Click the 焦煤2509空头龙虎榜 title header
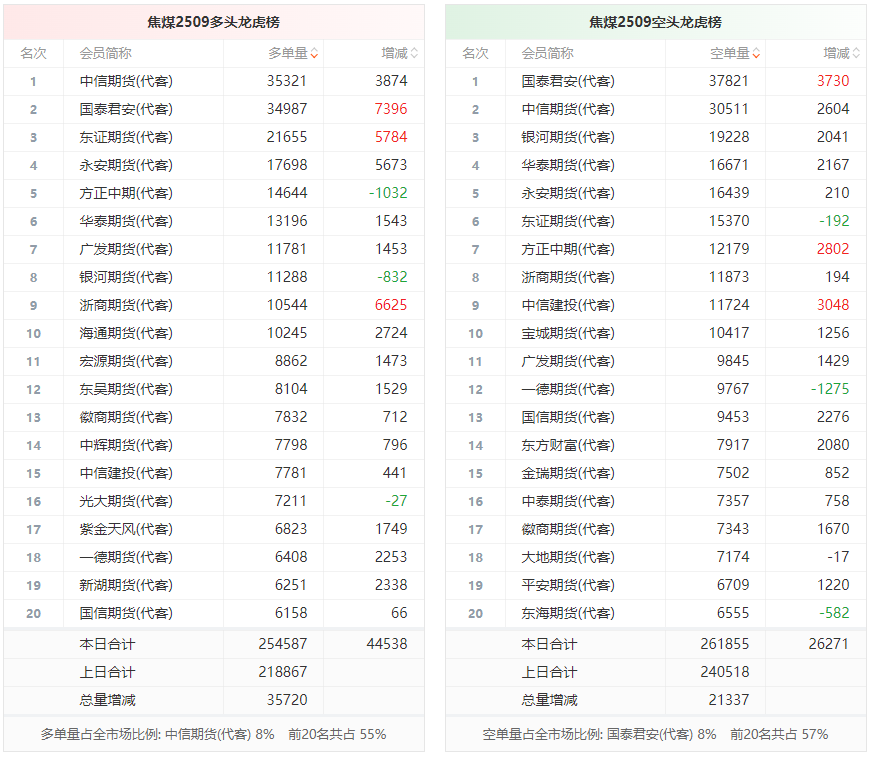871x757 pixels. coord(655,22)
